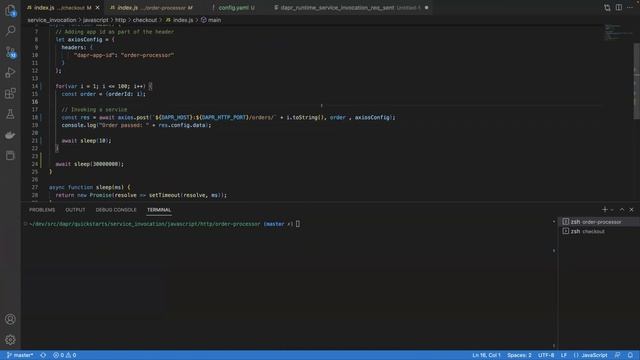640x360 pixels.
Task: Open the Docker whale view
Action: (10, 135)
